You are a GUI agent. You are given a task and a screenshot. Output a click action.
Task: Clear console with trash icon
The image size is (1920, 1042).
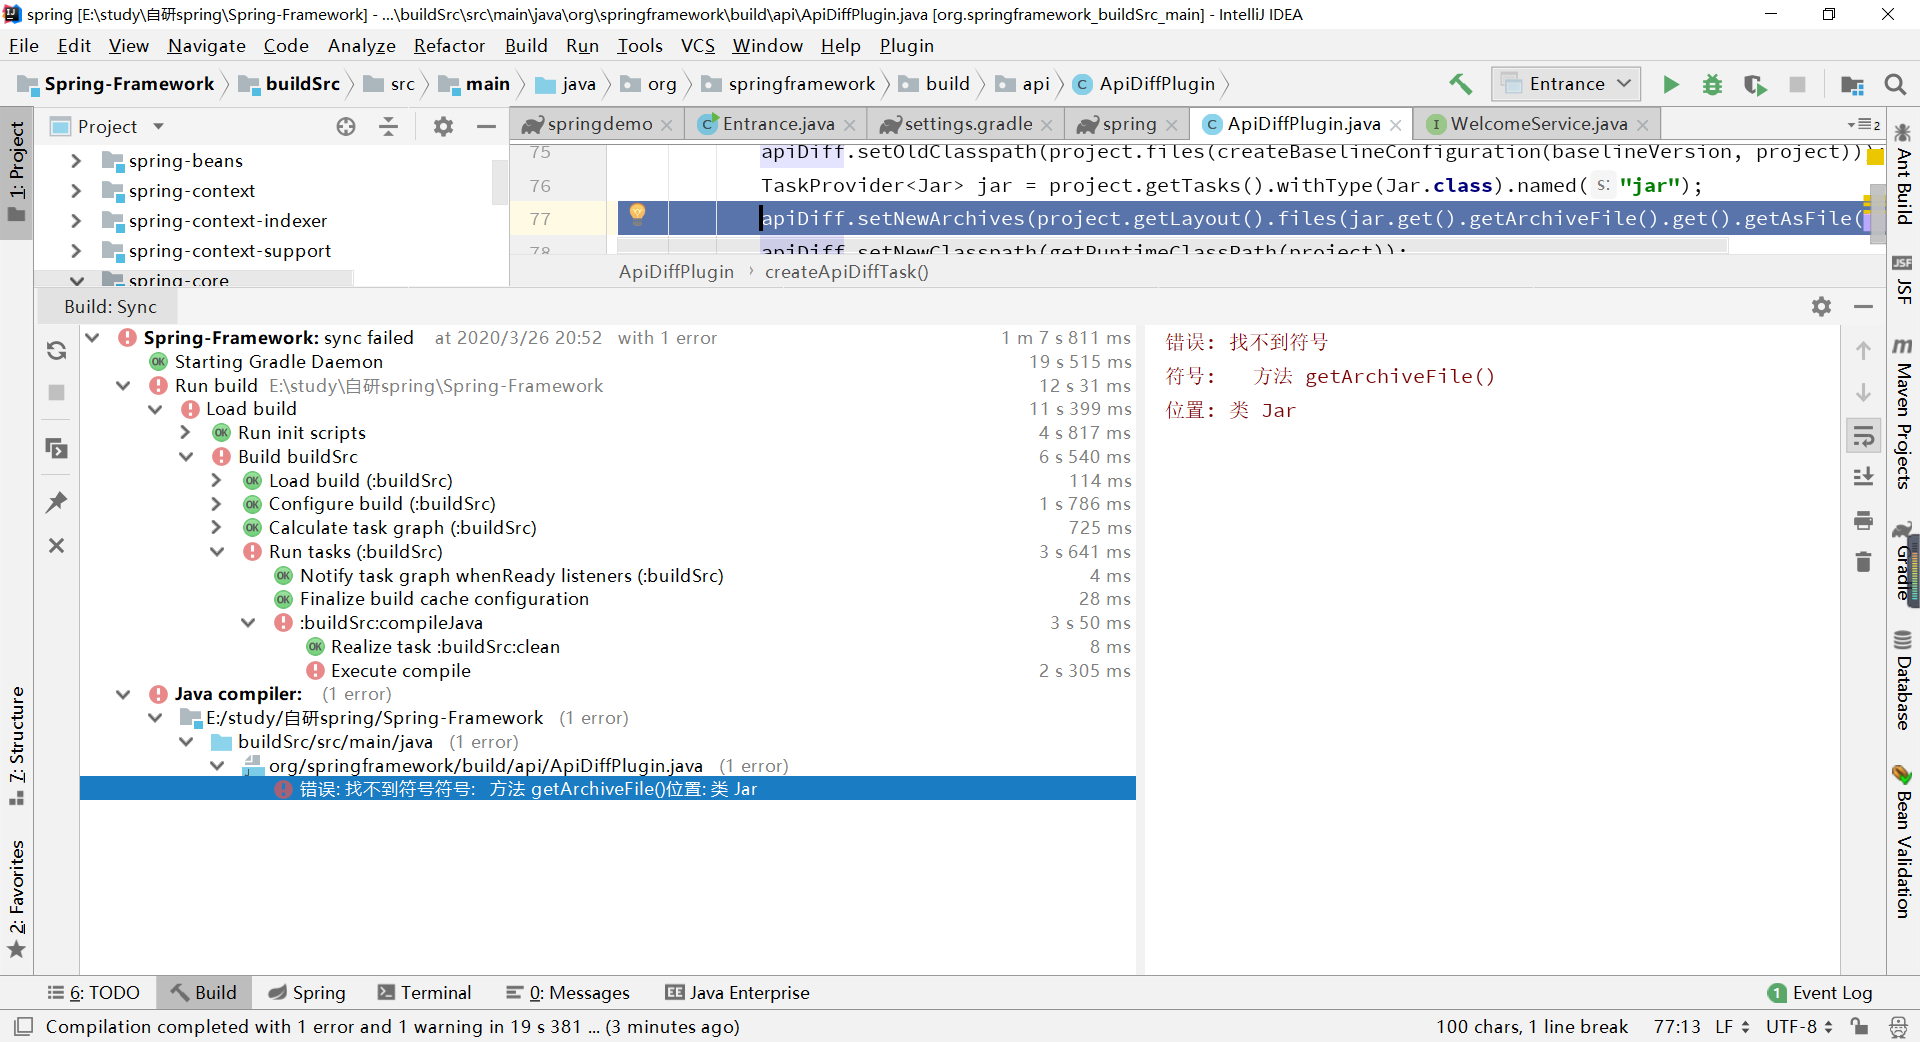1863,562
